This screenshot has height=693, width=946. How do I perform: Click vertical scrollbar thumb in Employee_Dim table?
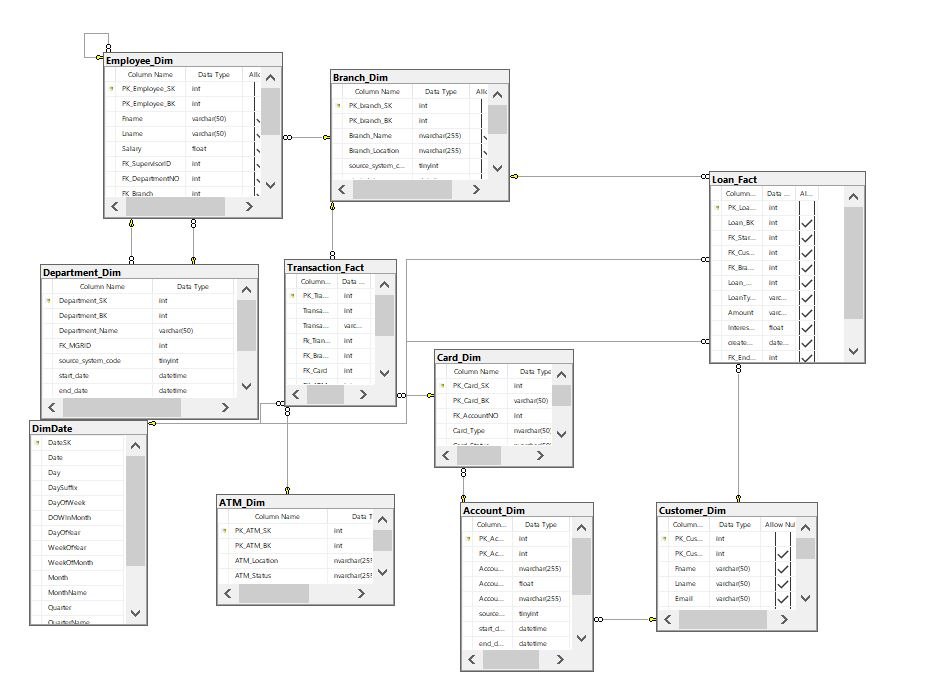[270, 112]
